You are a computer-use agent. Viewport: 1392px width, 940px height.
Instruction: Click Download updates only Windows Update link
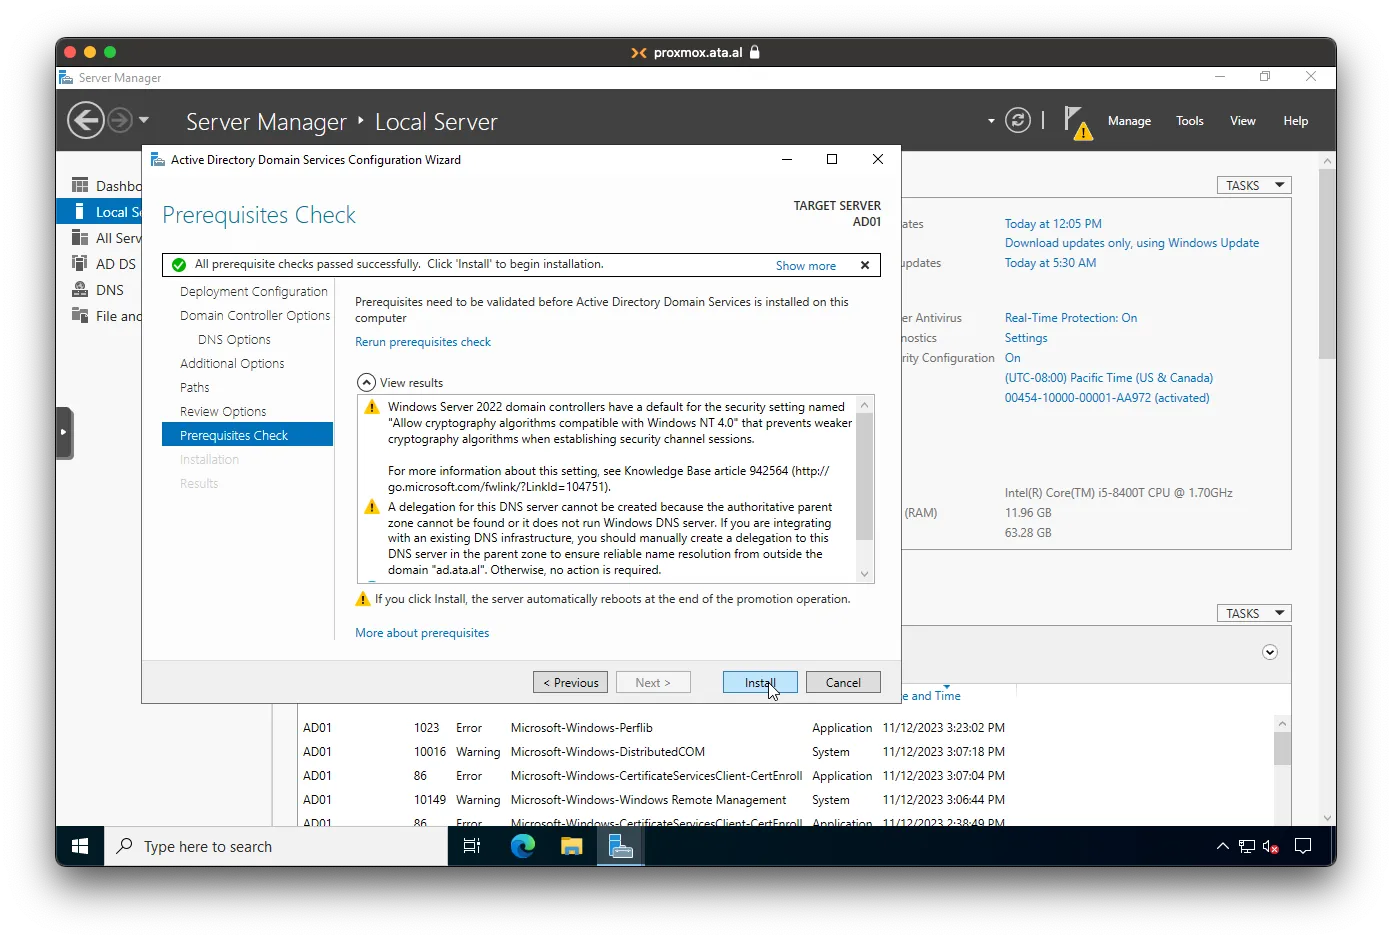1132,243
